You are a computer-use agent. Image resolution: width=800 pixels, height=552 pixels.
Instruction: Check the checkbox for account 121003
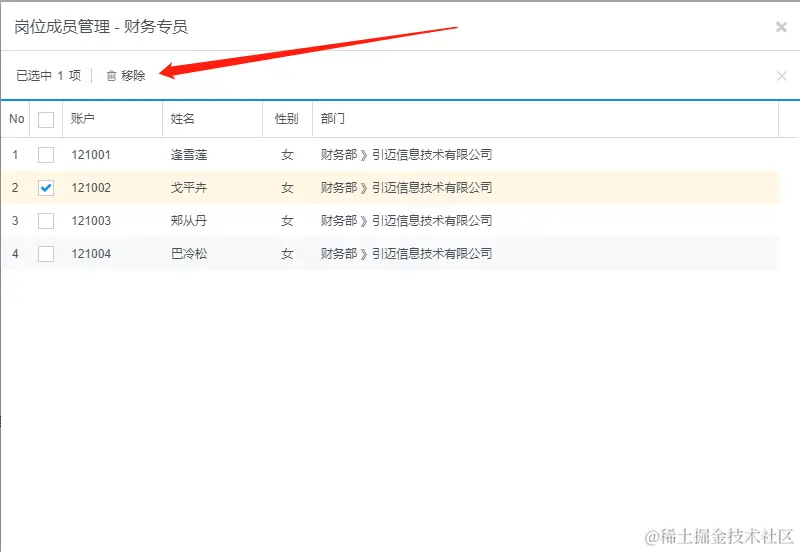point(46,221)
